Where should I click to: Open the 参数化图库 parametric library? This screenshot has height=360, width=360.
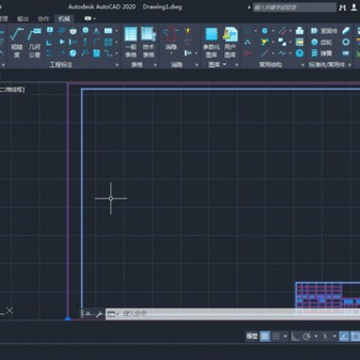[x=212, y=43]
